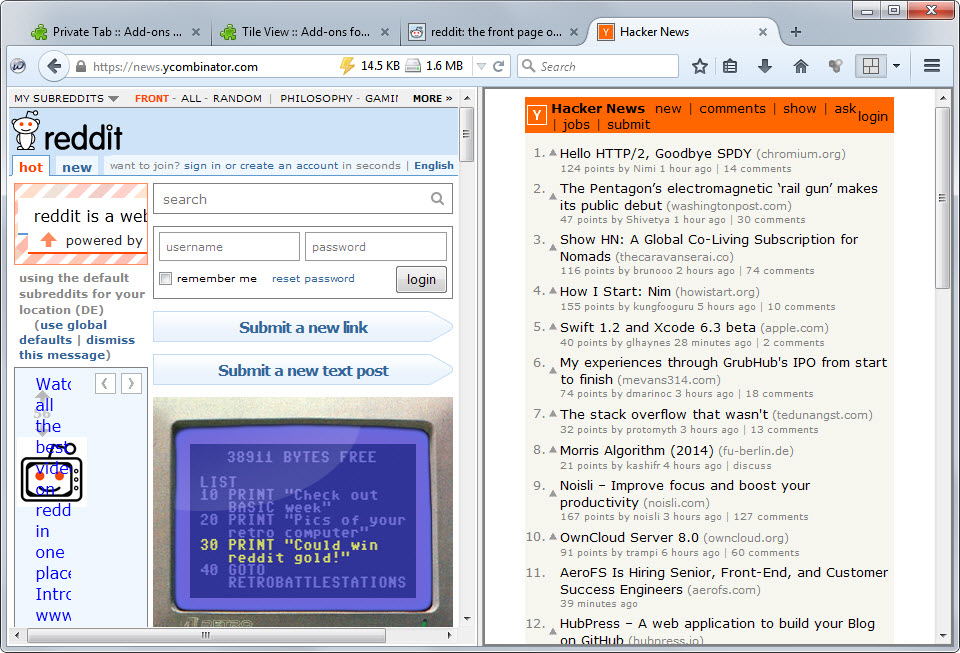960x653 pixels.
Task: Click in reddit password field
Action: coord(375,247)
